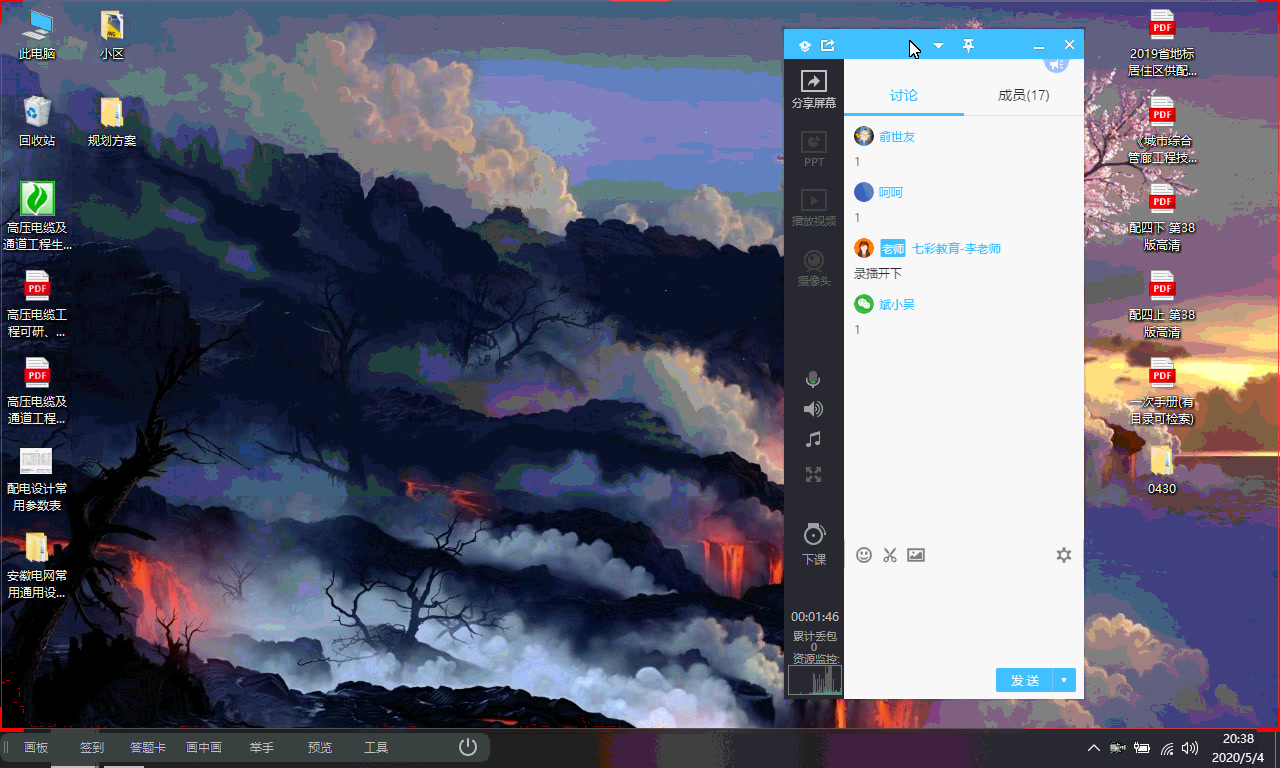
Task: Click 举手 raise hand tool
Action: 262,747
